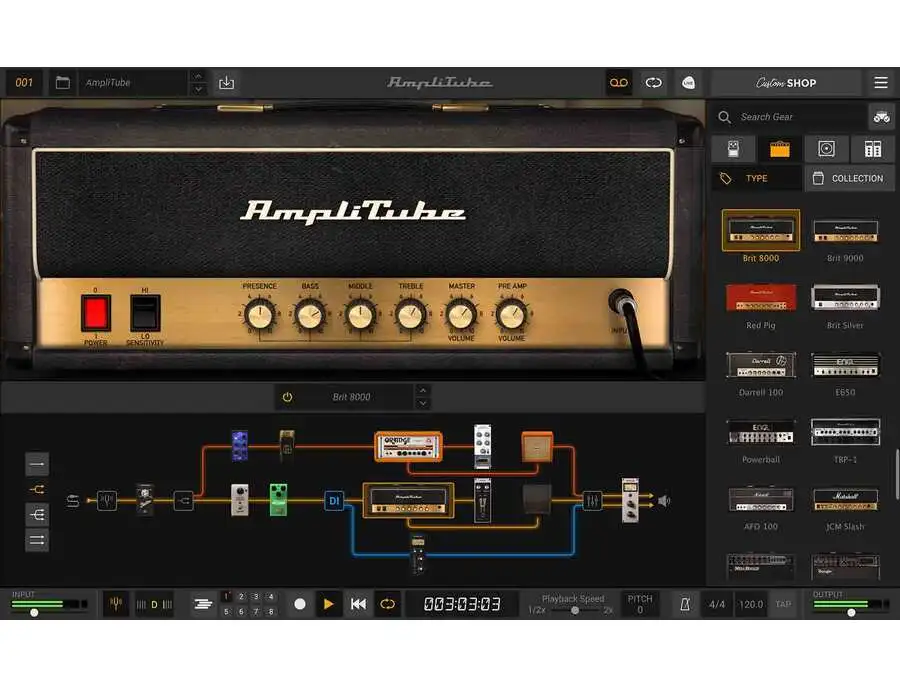This screenshot has height=687, width=900.
Task: Select the amplifiers gear category
Action: pyautogui.click(x=779, y=149)
